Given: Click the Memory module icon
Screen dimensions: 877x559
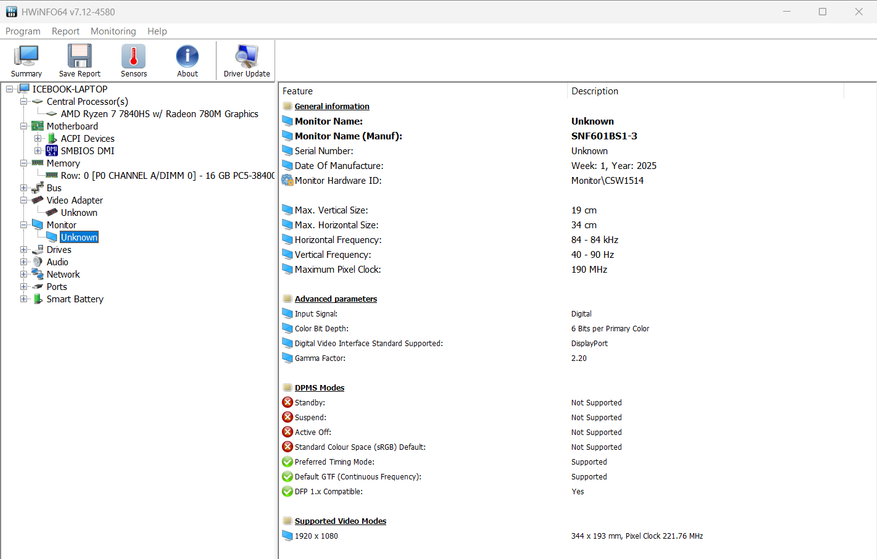Looking at the screenshot, I should coord(37,163).
